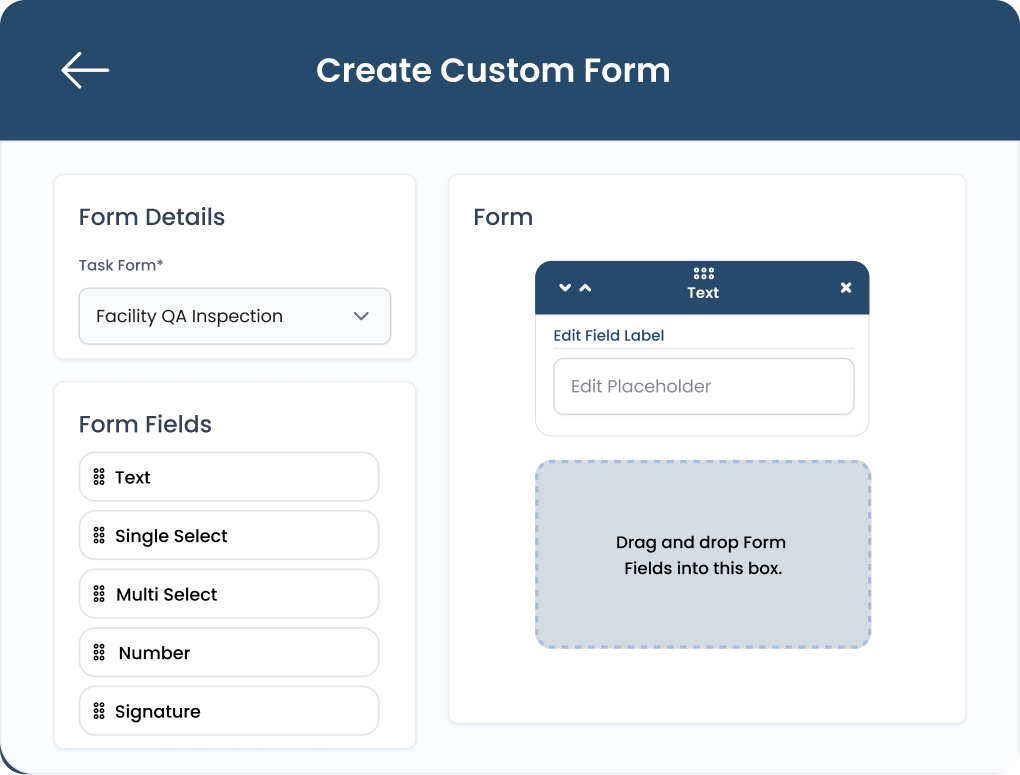Select the Single Select form field
The width and height of the screenshot is (1020, 775).
pyautogui.click(x=229, y=536)
